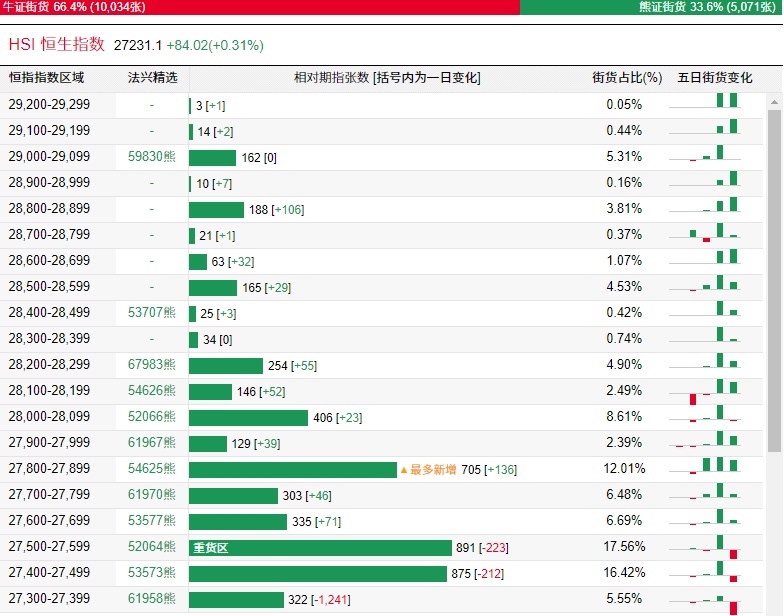784x616 pixels.
Task: Select the 28,000-28,099 index range
Action: point(49,416)
